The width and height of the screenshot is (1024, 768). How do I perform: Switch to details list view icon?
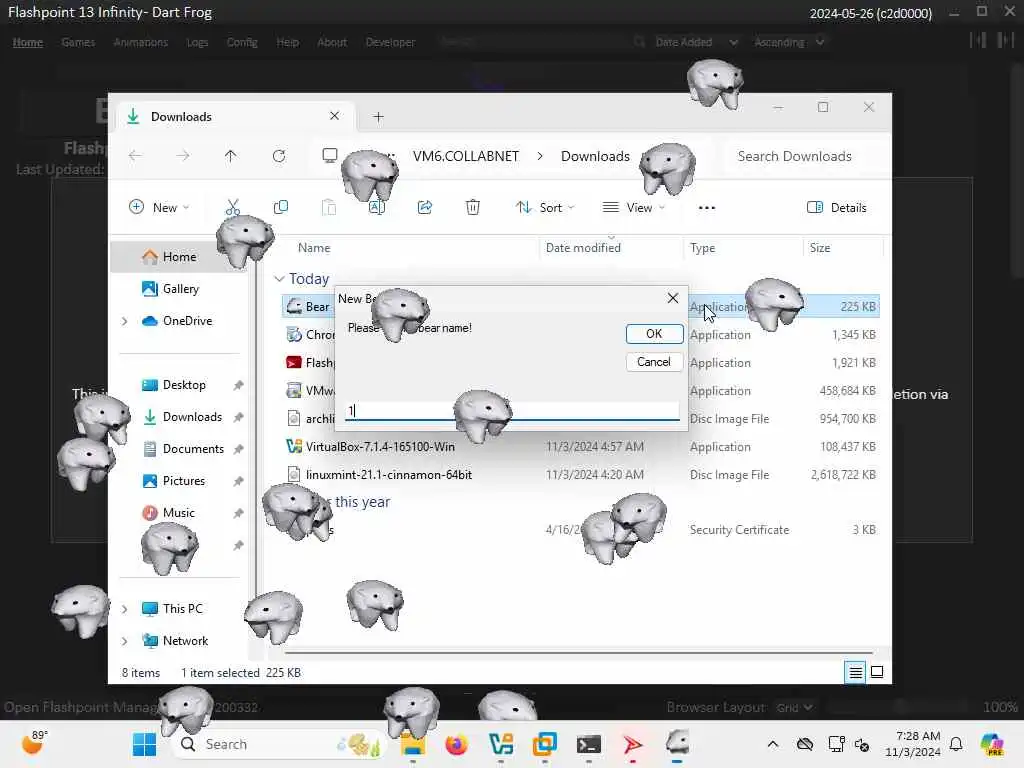855,672
